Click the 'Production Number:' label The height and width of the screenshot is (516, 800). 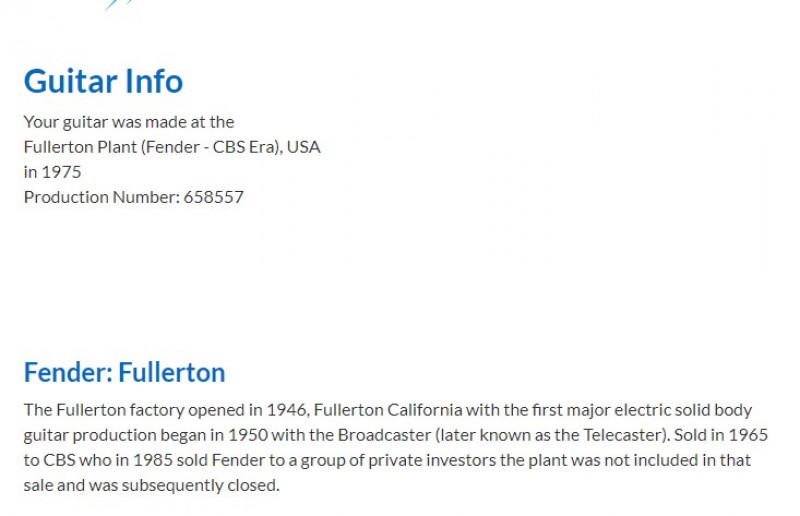click(102, 197)
